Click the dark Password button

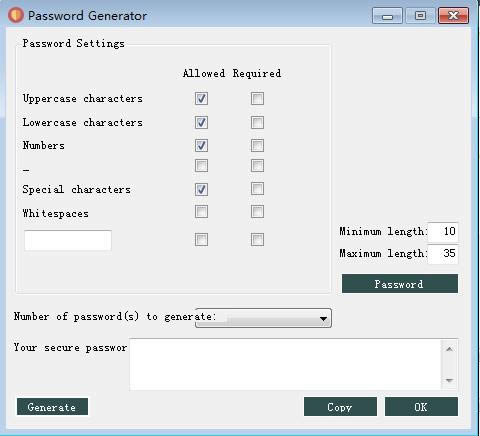[400, 284]
